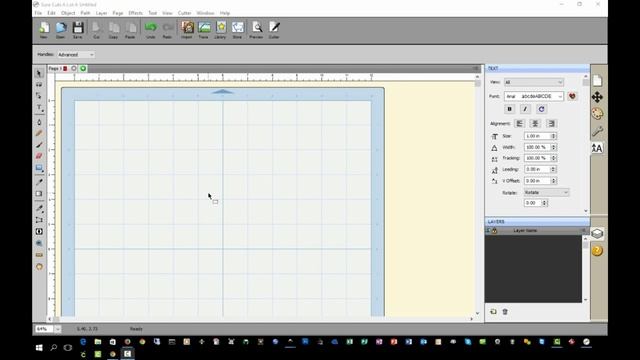Image resolution: width=640 pixels, height=360 pixels.
Task: Delete the selected layer with trash icon
Action: (505, 311)
